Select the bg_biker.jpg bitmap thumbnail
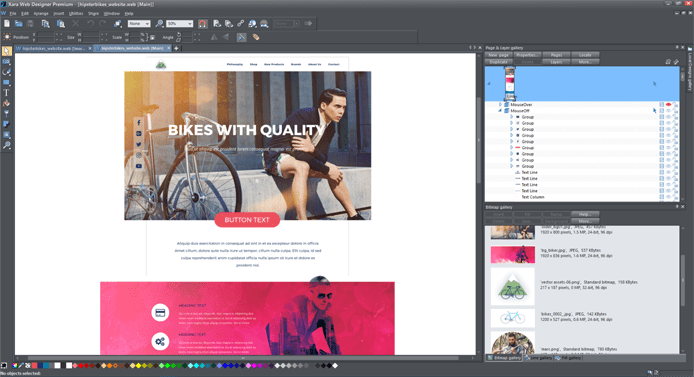This screenshot has width=694, height=377. [x=513, y=254]
